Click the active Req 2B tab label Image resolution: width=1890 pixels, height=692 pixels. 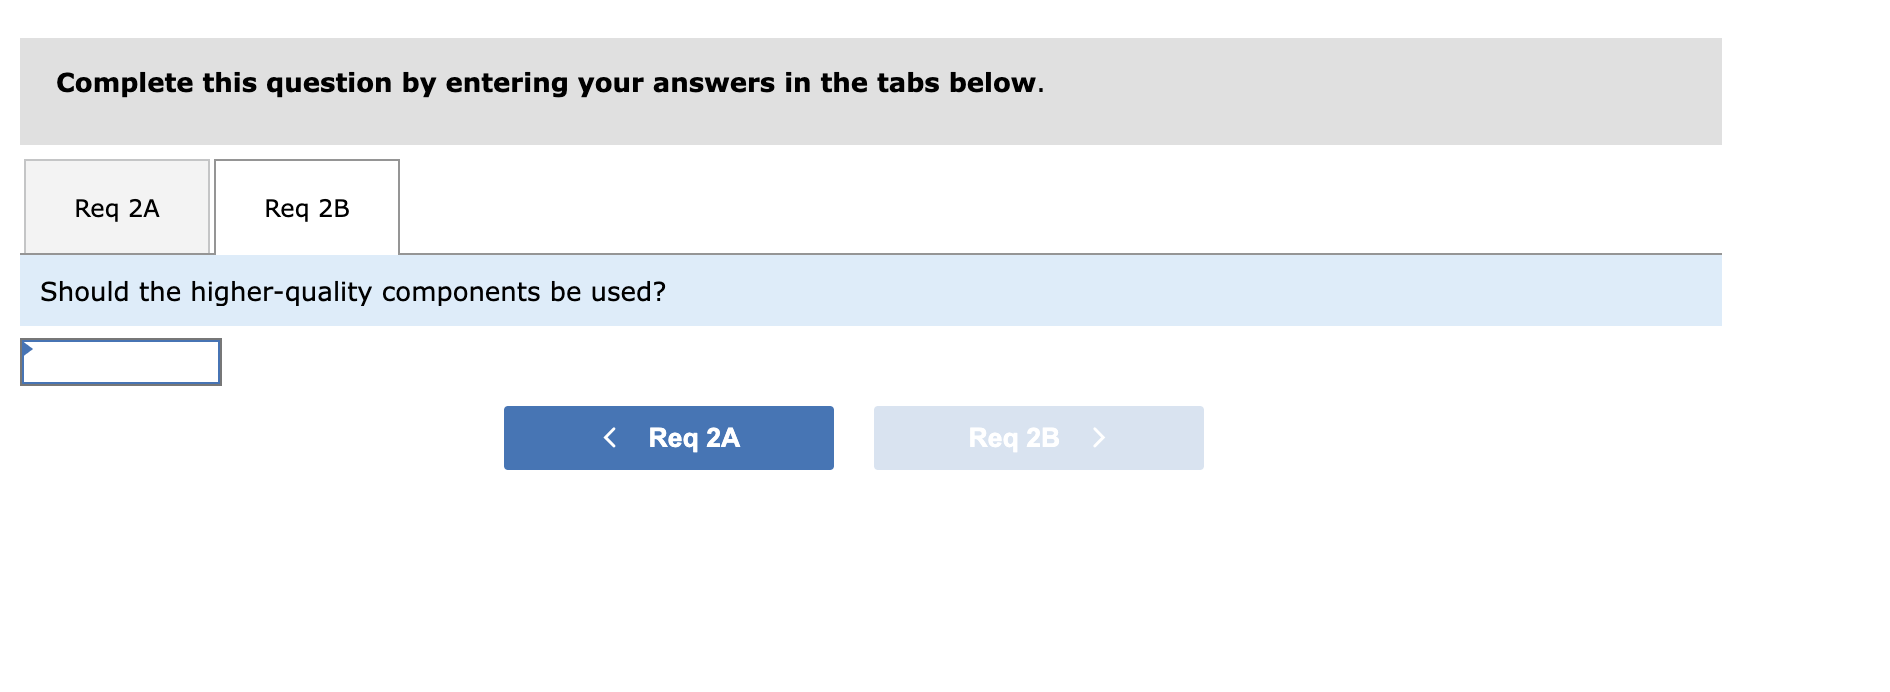pyautogui.click(x=306, y=207)
